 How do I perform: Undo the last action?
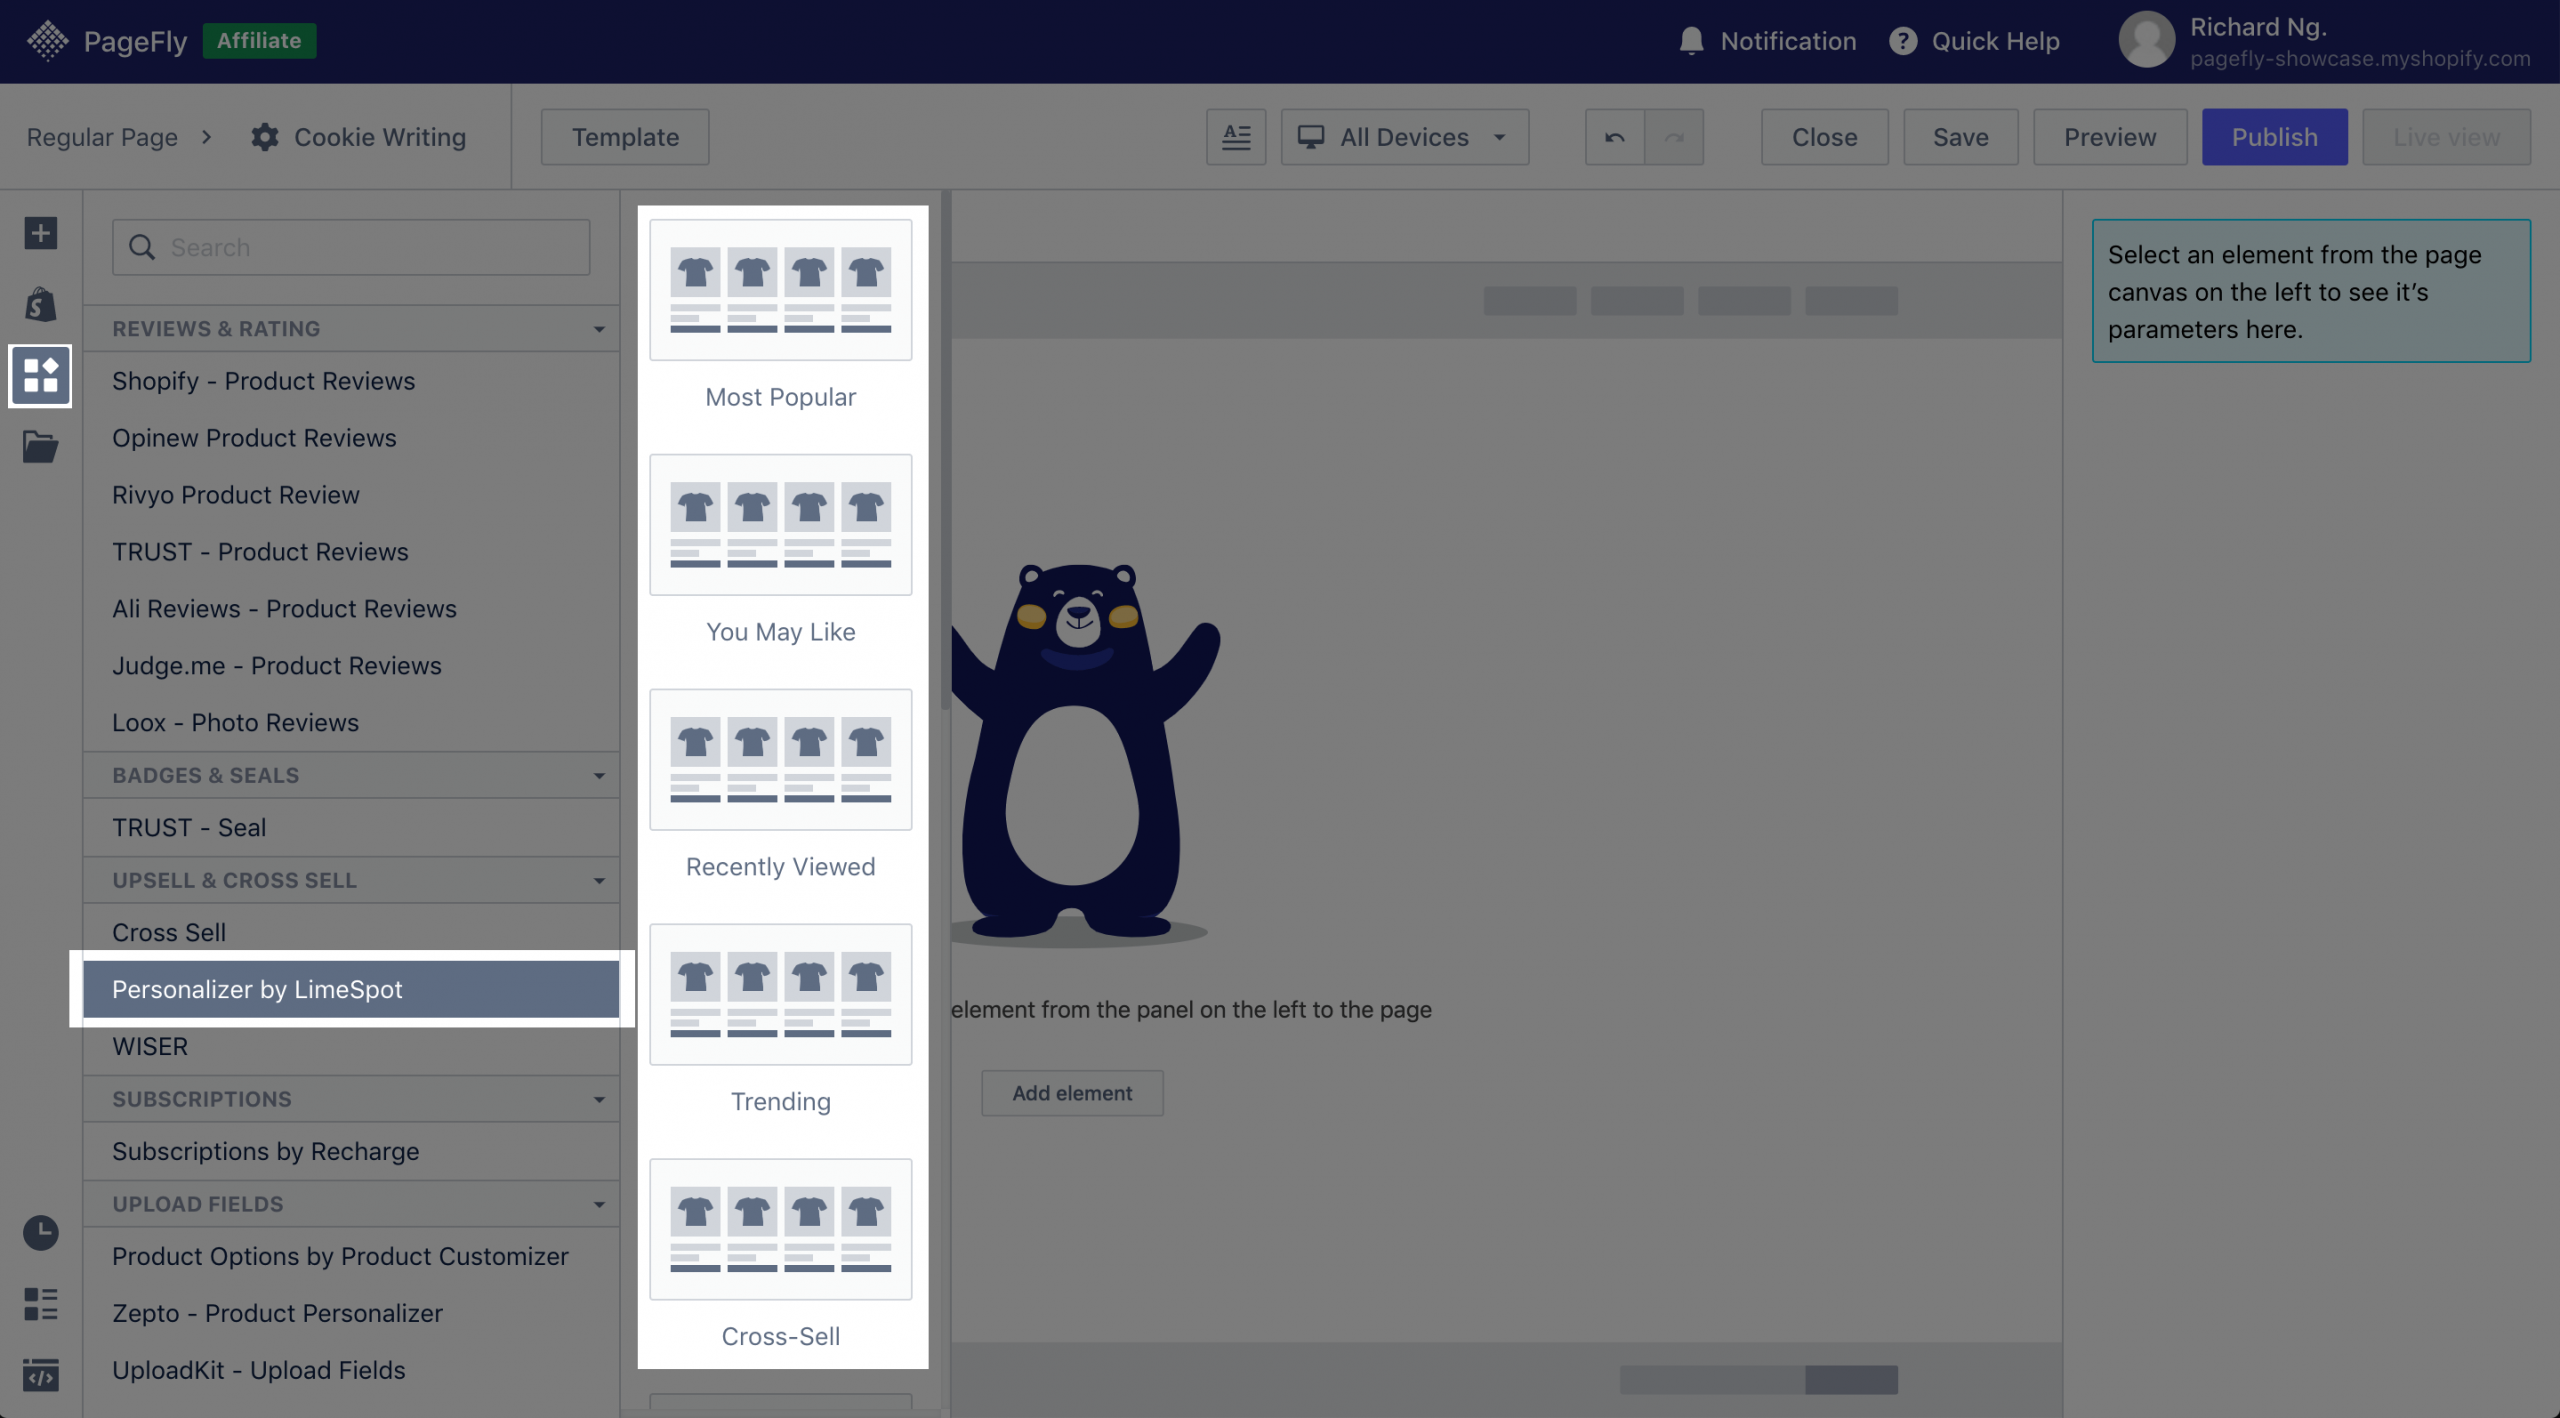[1615, 137]
